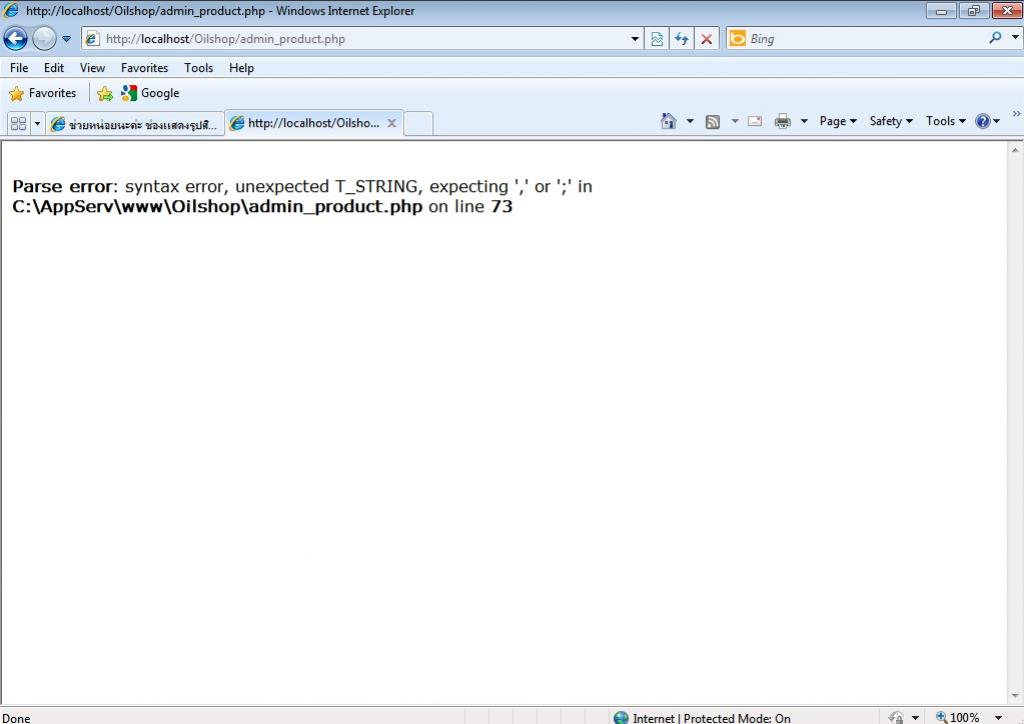
Task: Expand the command bar overflow chevron
Action: tap(1016, 114)
